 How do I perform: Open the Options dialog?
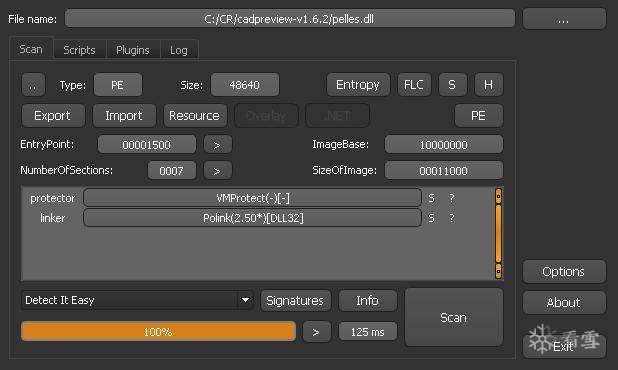click(x=564, y=271)
